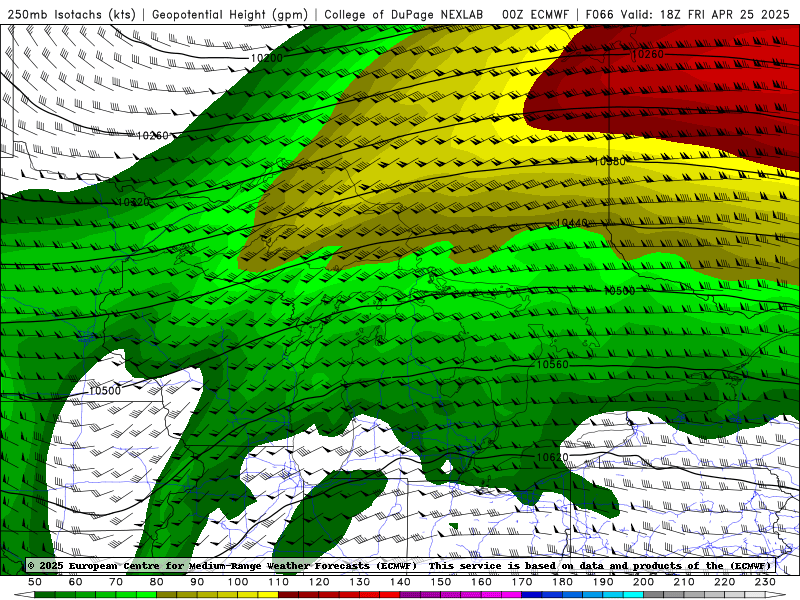Pick the dark maroon swatch just after 110
Image resolution: width=800 pixels, height=600 pixels.
click(x=289, y=595)
